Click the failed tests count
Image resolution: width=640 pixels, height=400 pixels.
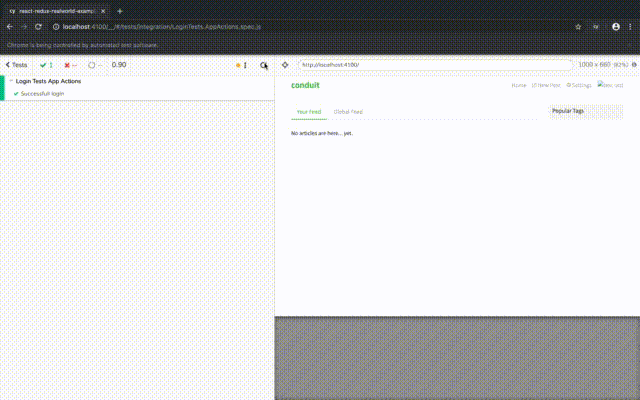70,65
